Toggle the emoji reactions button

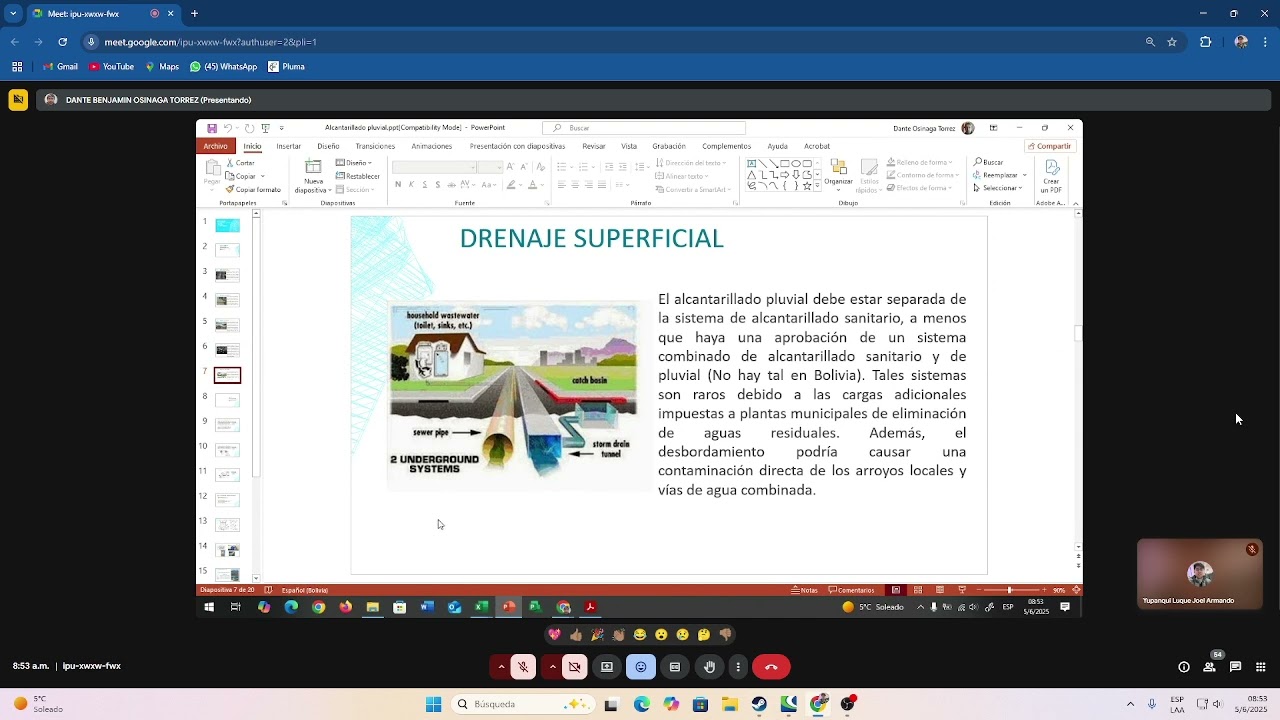(x=641, y=667)
